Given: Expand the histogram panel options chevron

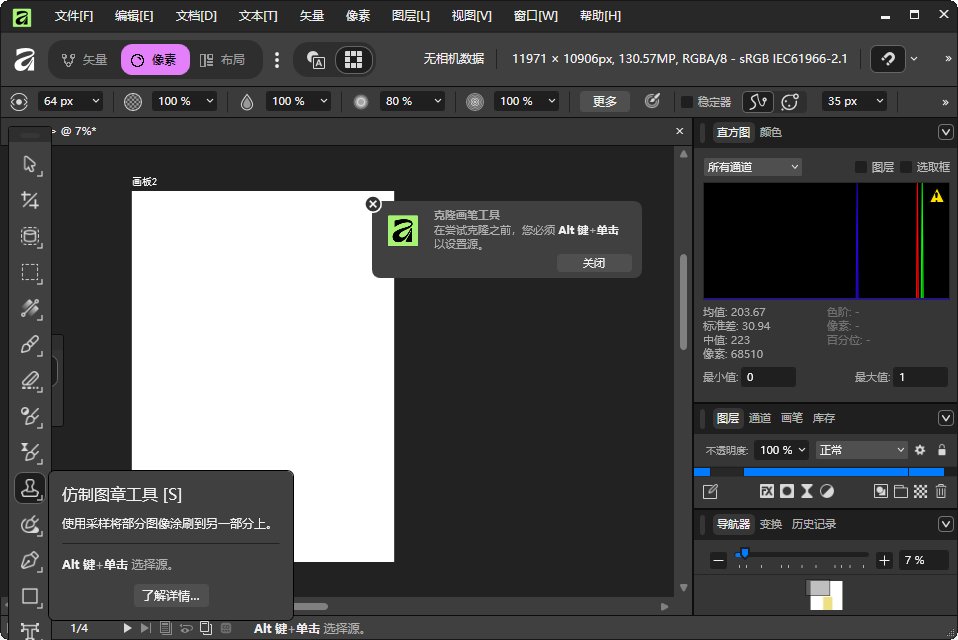Looking at the screenshot, I should (x=946, y=132).
